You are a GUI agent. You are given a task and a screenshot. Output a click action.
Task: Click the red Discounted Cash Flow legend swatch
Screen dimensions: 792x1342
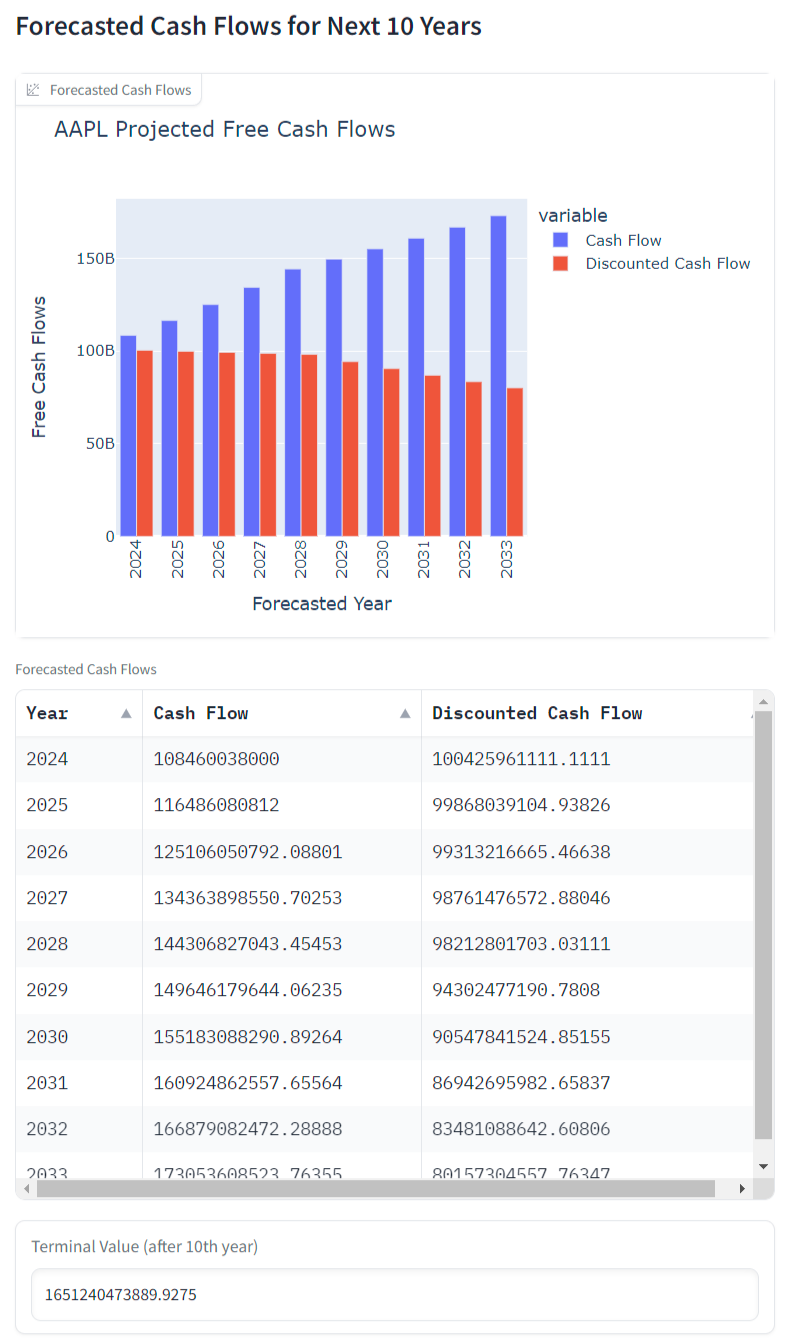coord(561,263)
